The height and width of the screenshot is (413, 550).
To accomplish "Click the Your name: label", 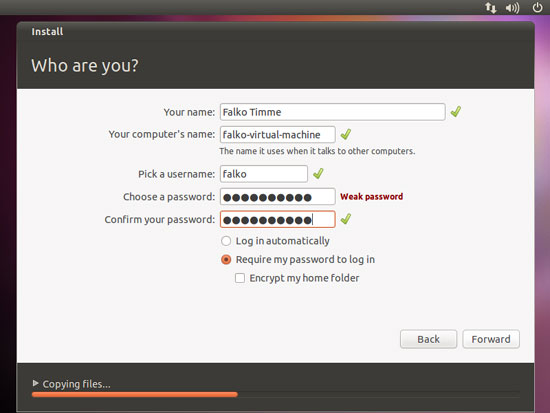I will (189, 112).
